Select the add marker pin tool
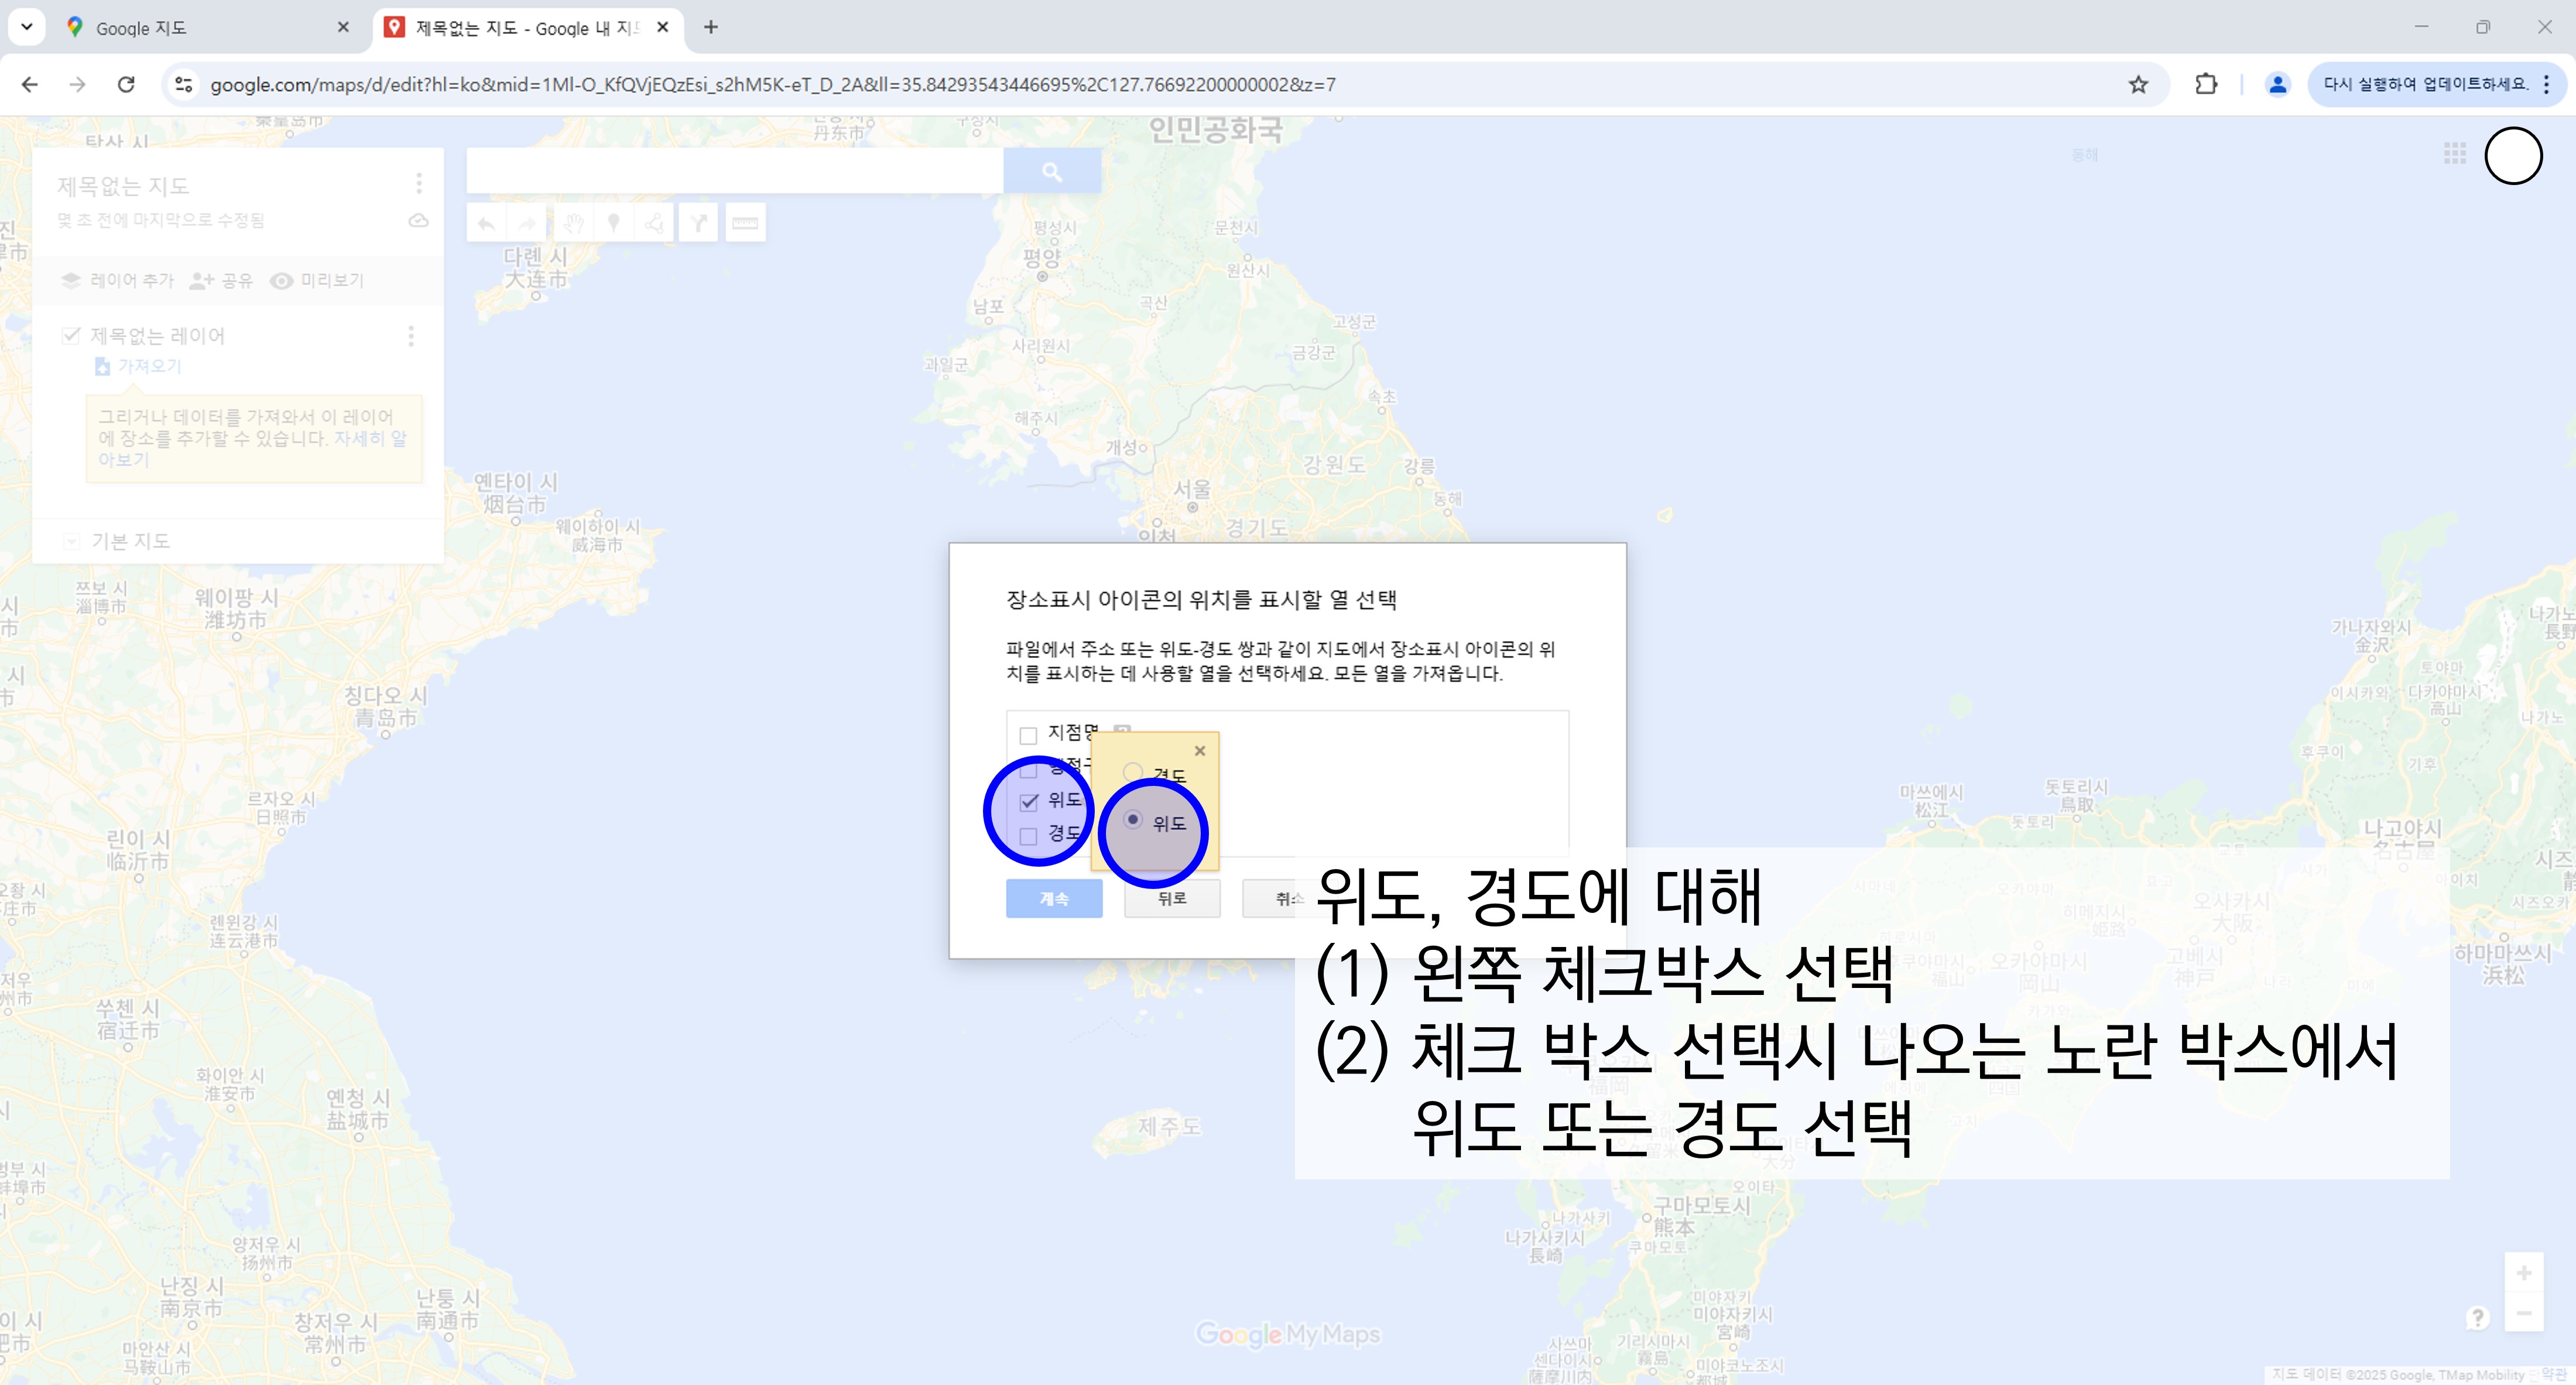This screenshot has height=1385, width=2576. point(614,223)
